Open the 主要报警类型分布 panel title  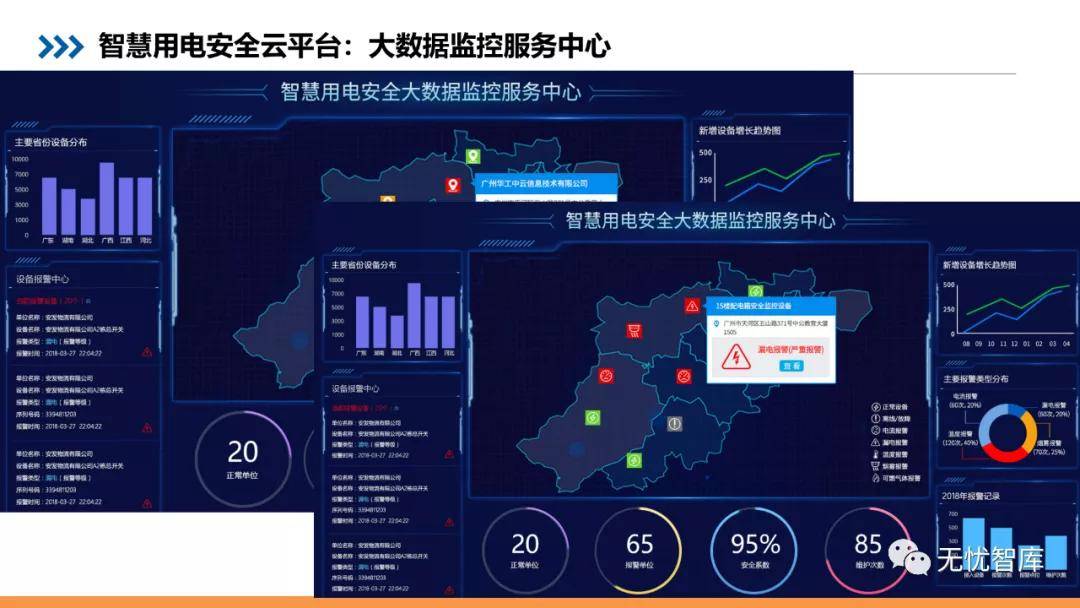(975, 379)
